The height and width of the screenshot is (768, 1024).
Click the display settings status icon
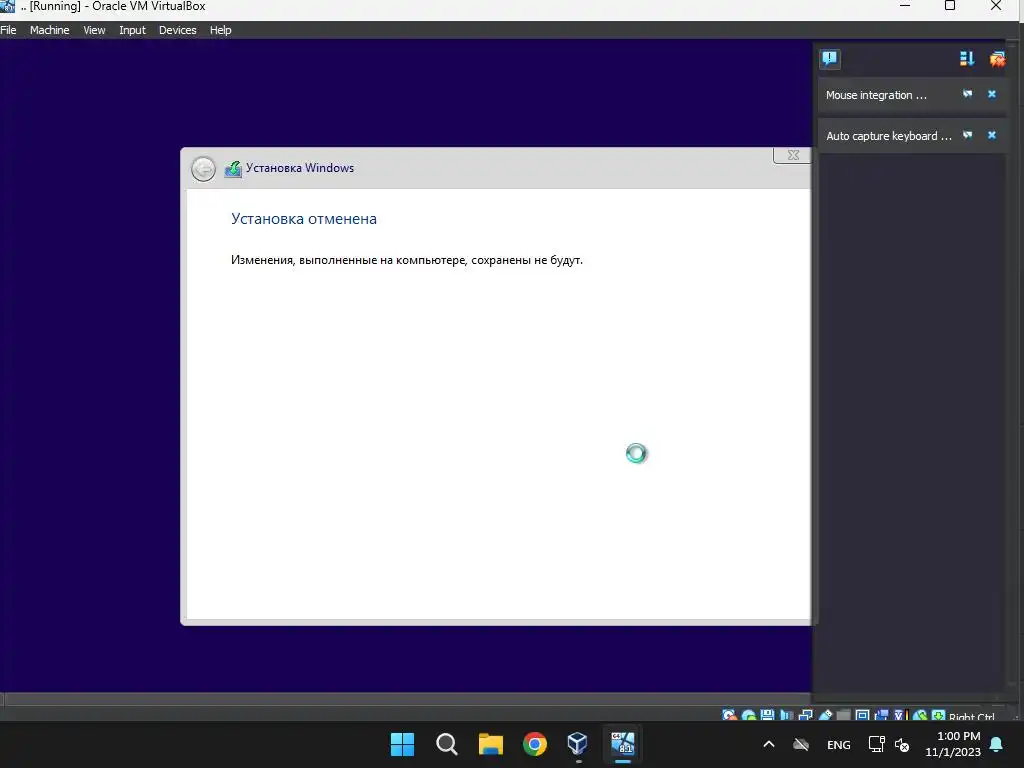click(862, 714)
